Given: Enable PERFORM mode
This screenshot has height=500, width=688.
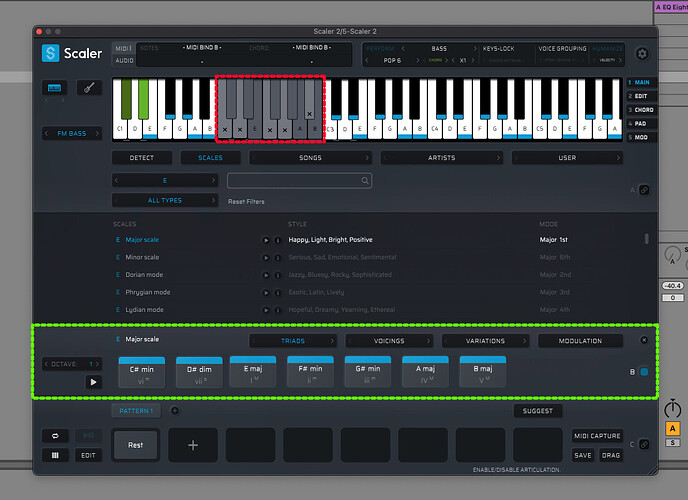Looking at the screenshot, I should (x=380, y=49).
